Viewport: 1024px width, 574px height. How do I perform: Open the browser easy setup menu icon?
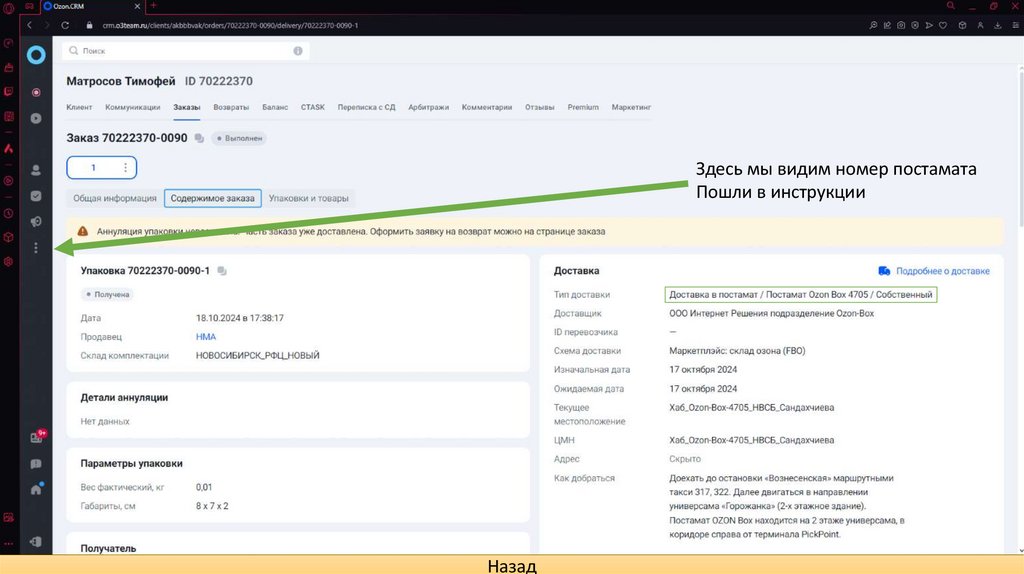point(1016,25)
